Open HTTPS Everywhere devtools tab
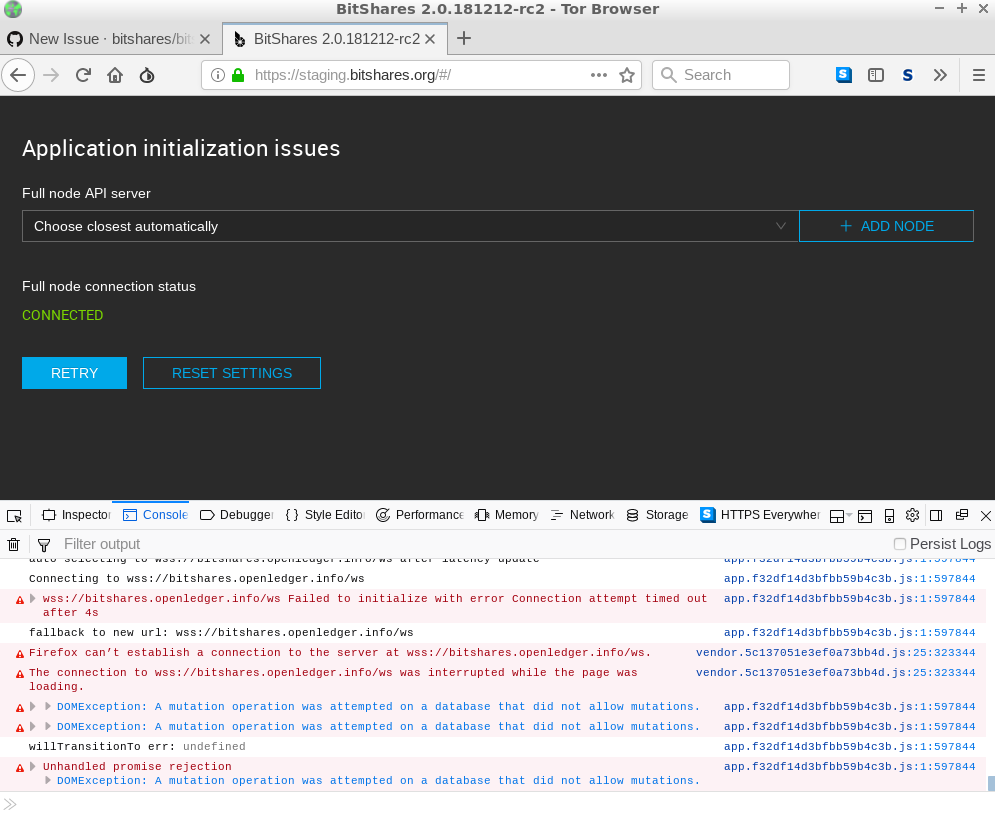Viewport: 995px width, 815px height. pos(760,515)
